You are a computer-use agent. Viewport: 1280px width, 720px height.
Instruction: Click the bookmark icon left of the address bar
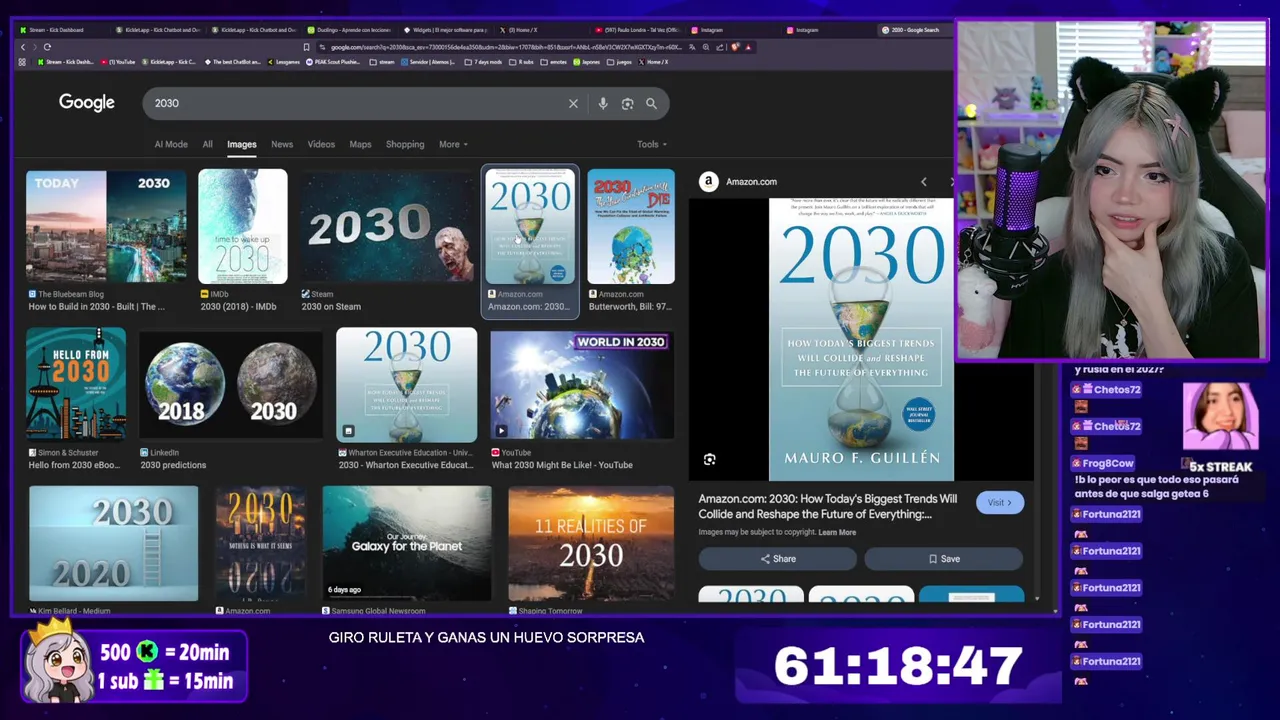point(306,47)
